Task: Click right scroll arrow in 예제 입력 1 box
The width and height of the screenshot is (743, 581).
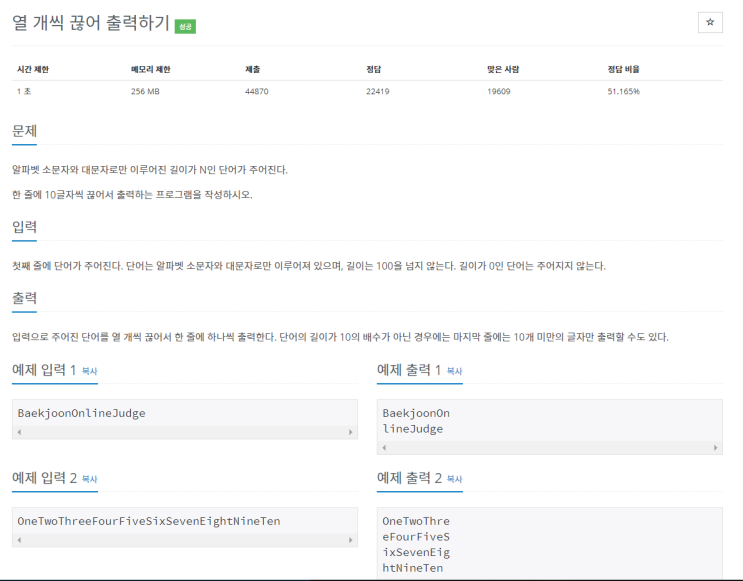Action: click(351, 432)
